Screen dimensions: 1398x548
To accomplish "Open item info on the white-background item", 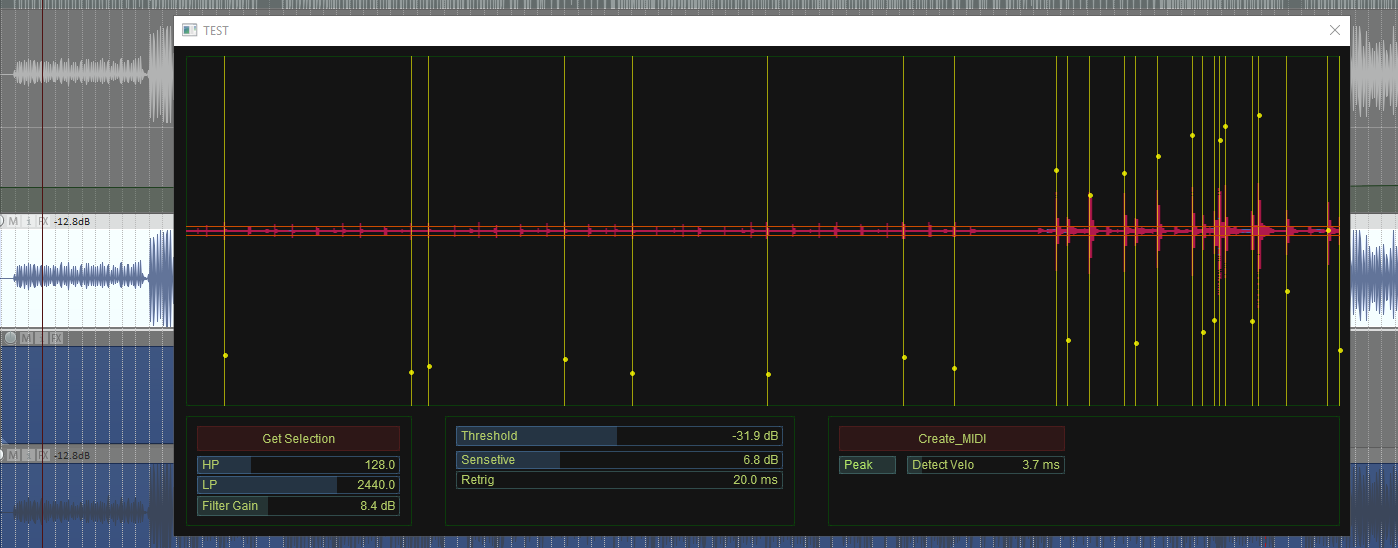I will [29, 221].
